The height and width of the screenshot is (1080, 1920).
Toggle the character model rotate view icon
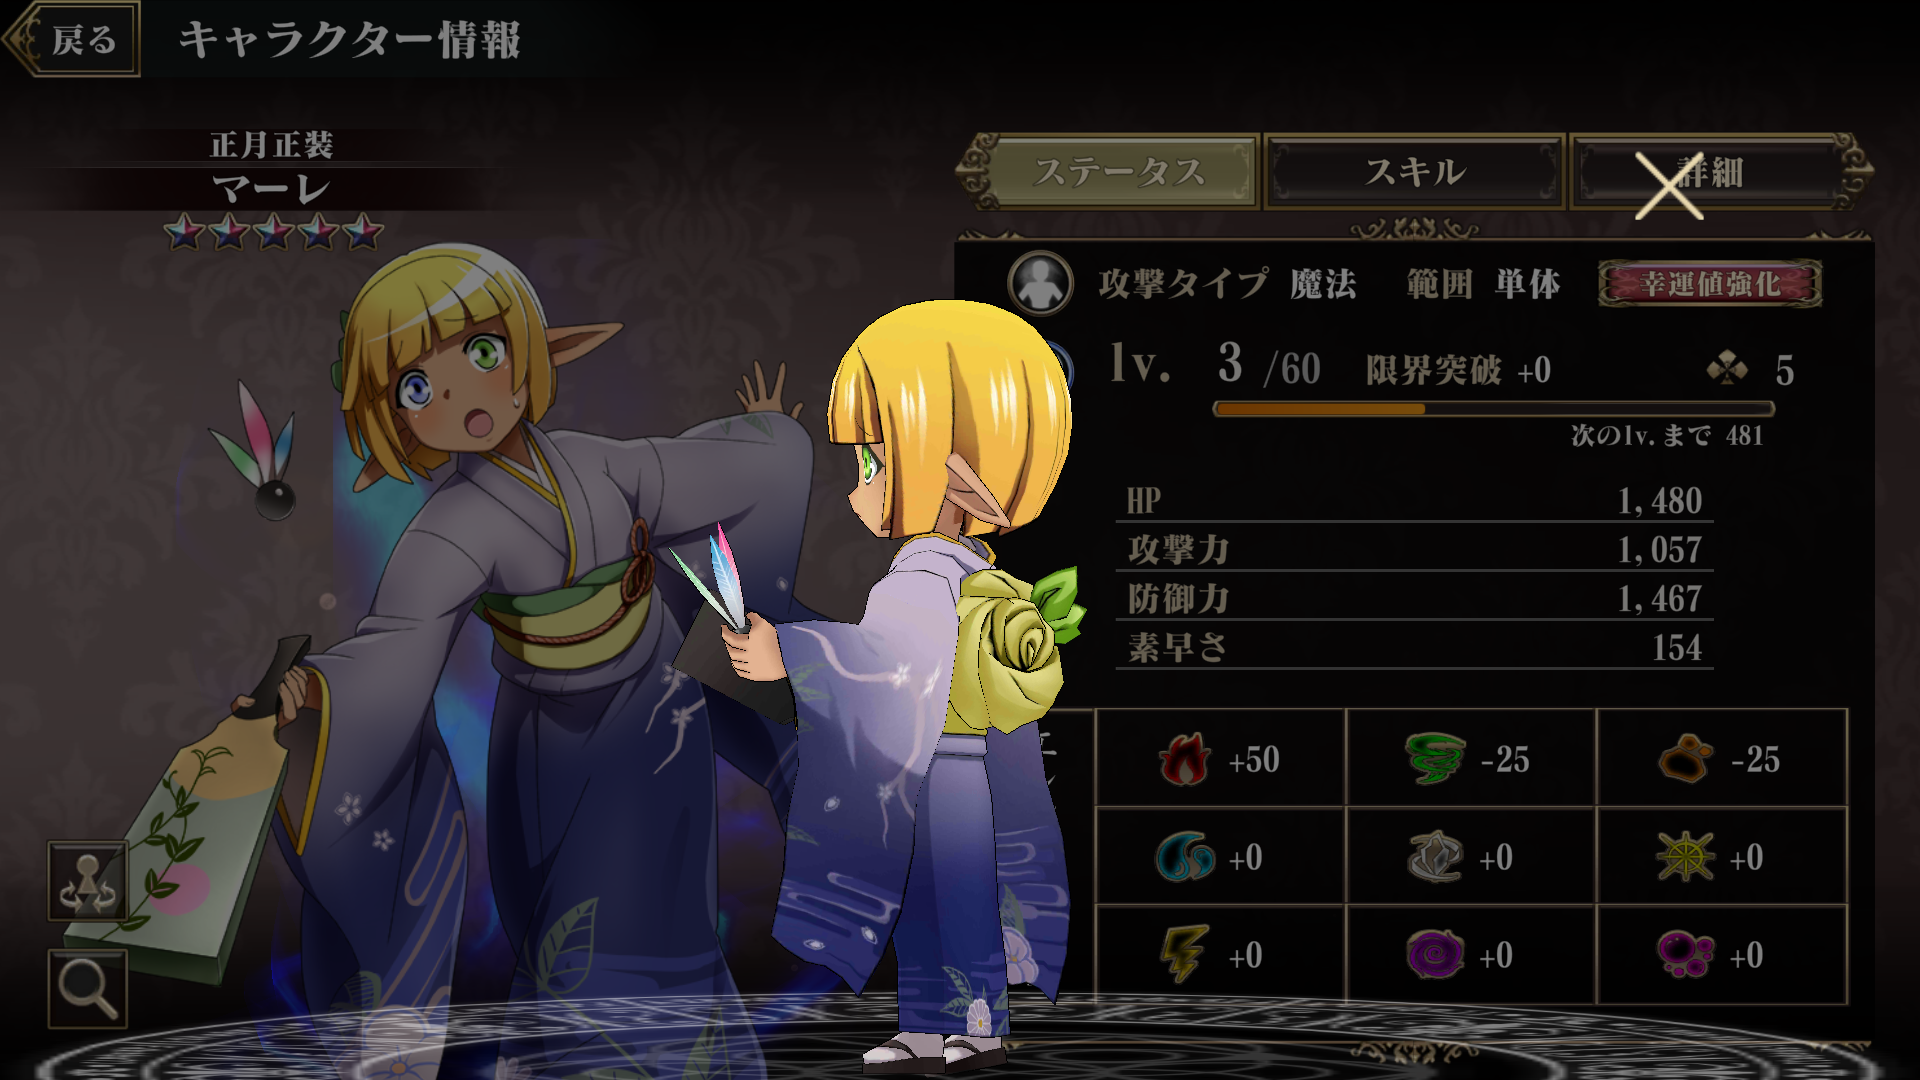[x=88, y=881]
